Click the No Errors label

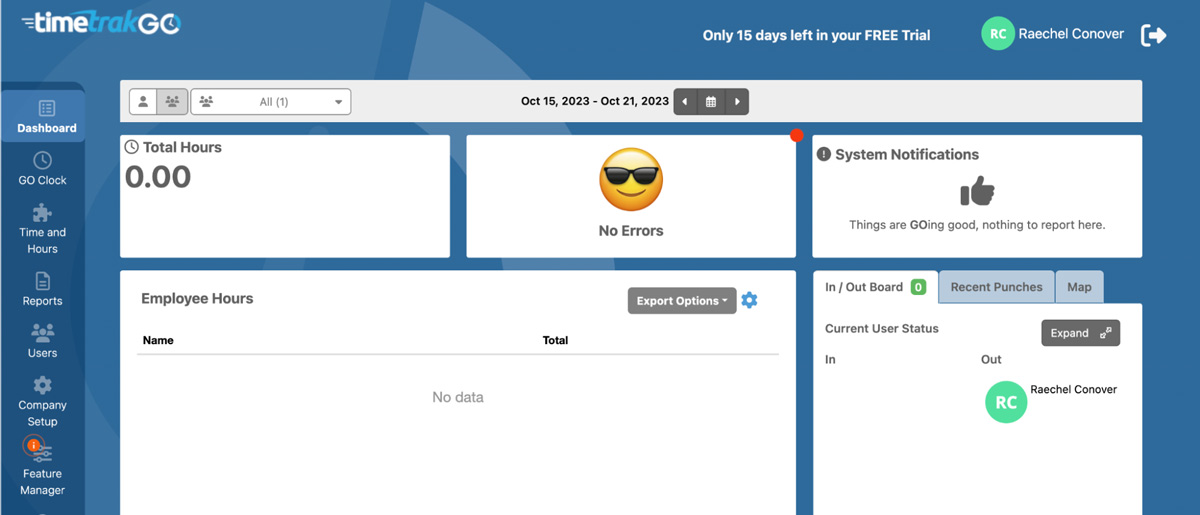coord(631,231)
